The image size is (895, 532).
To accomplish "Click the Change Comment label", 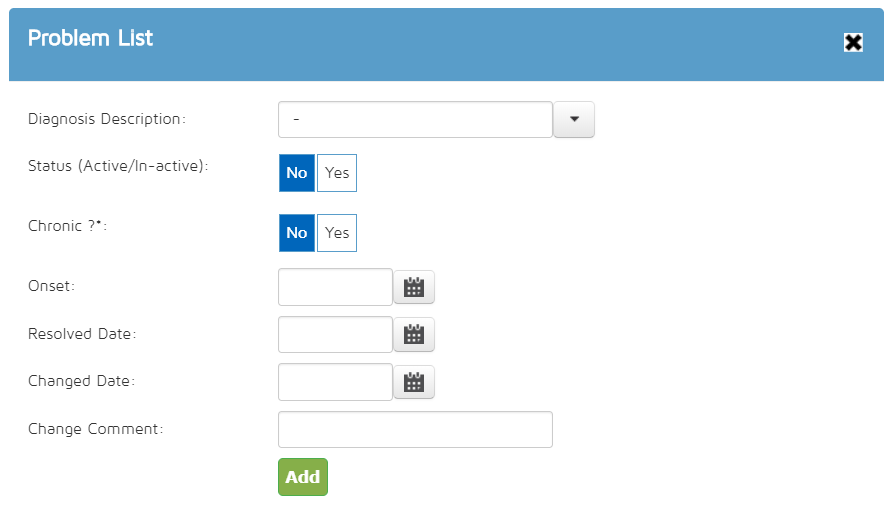I will 95,429.
